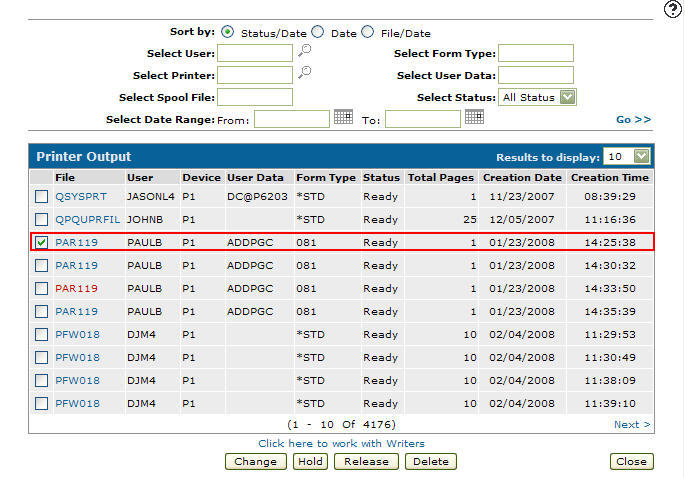Select the Status/Date sort radio button
The height and width of the screenshot is (478, 685).
[226, 32]
